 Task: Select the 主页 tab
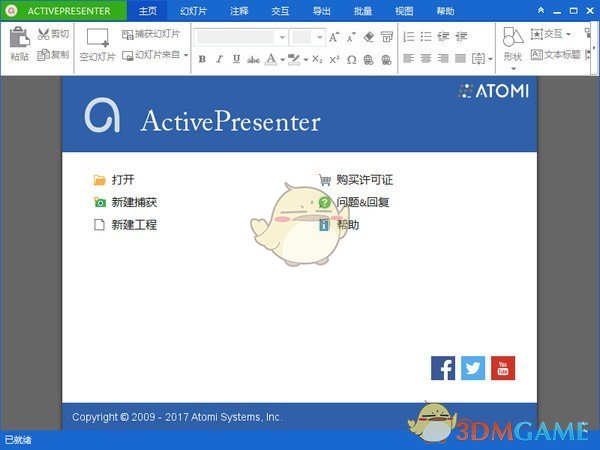tap(148, 11)
